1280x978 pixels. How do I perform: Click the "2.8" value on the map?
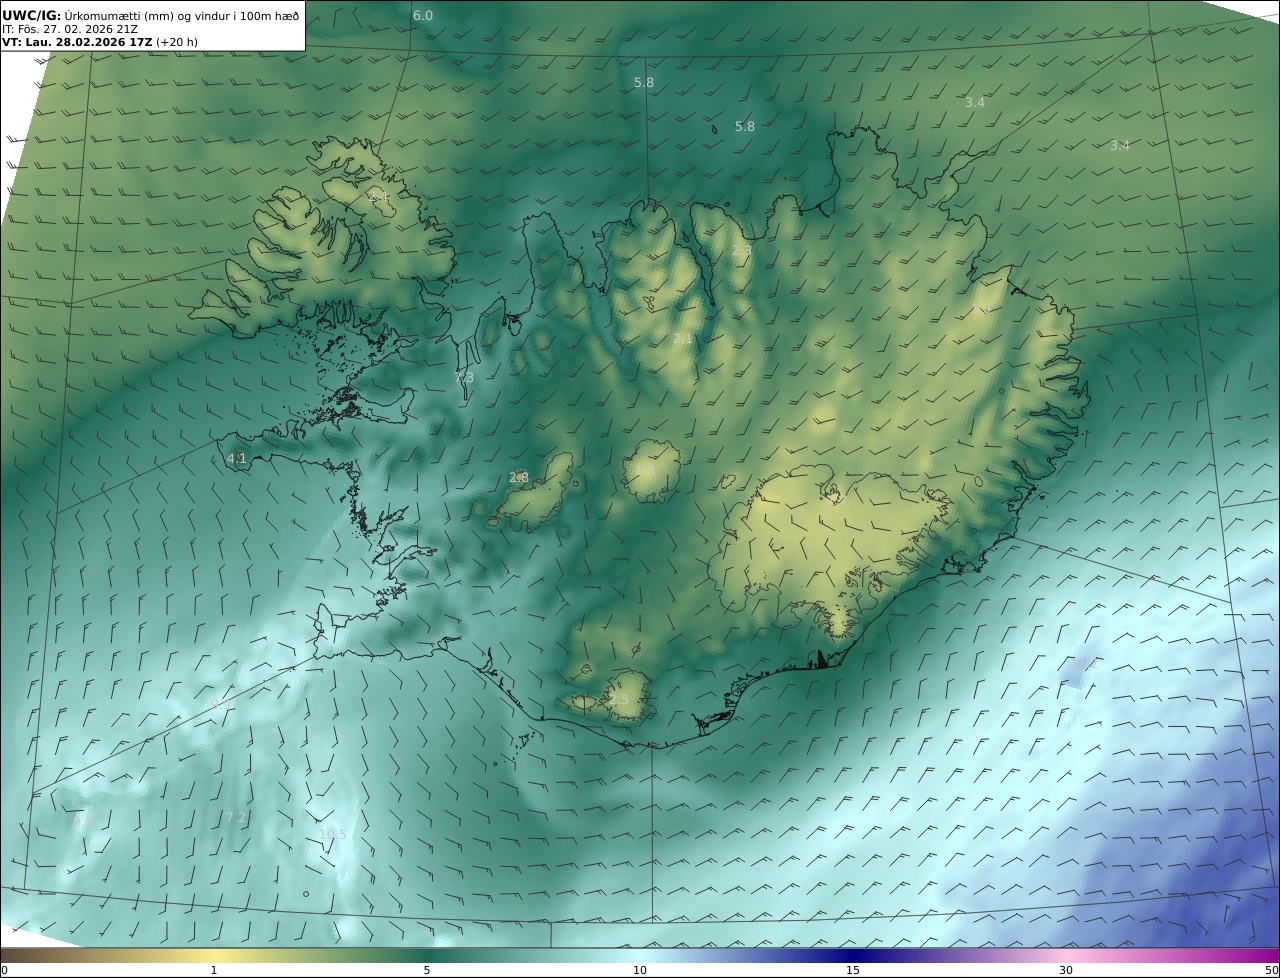click(x=519, y=477)
